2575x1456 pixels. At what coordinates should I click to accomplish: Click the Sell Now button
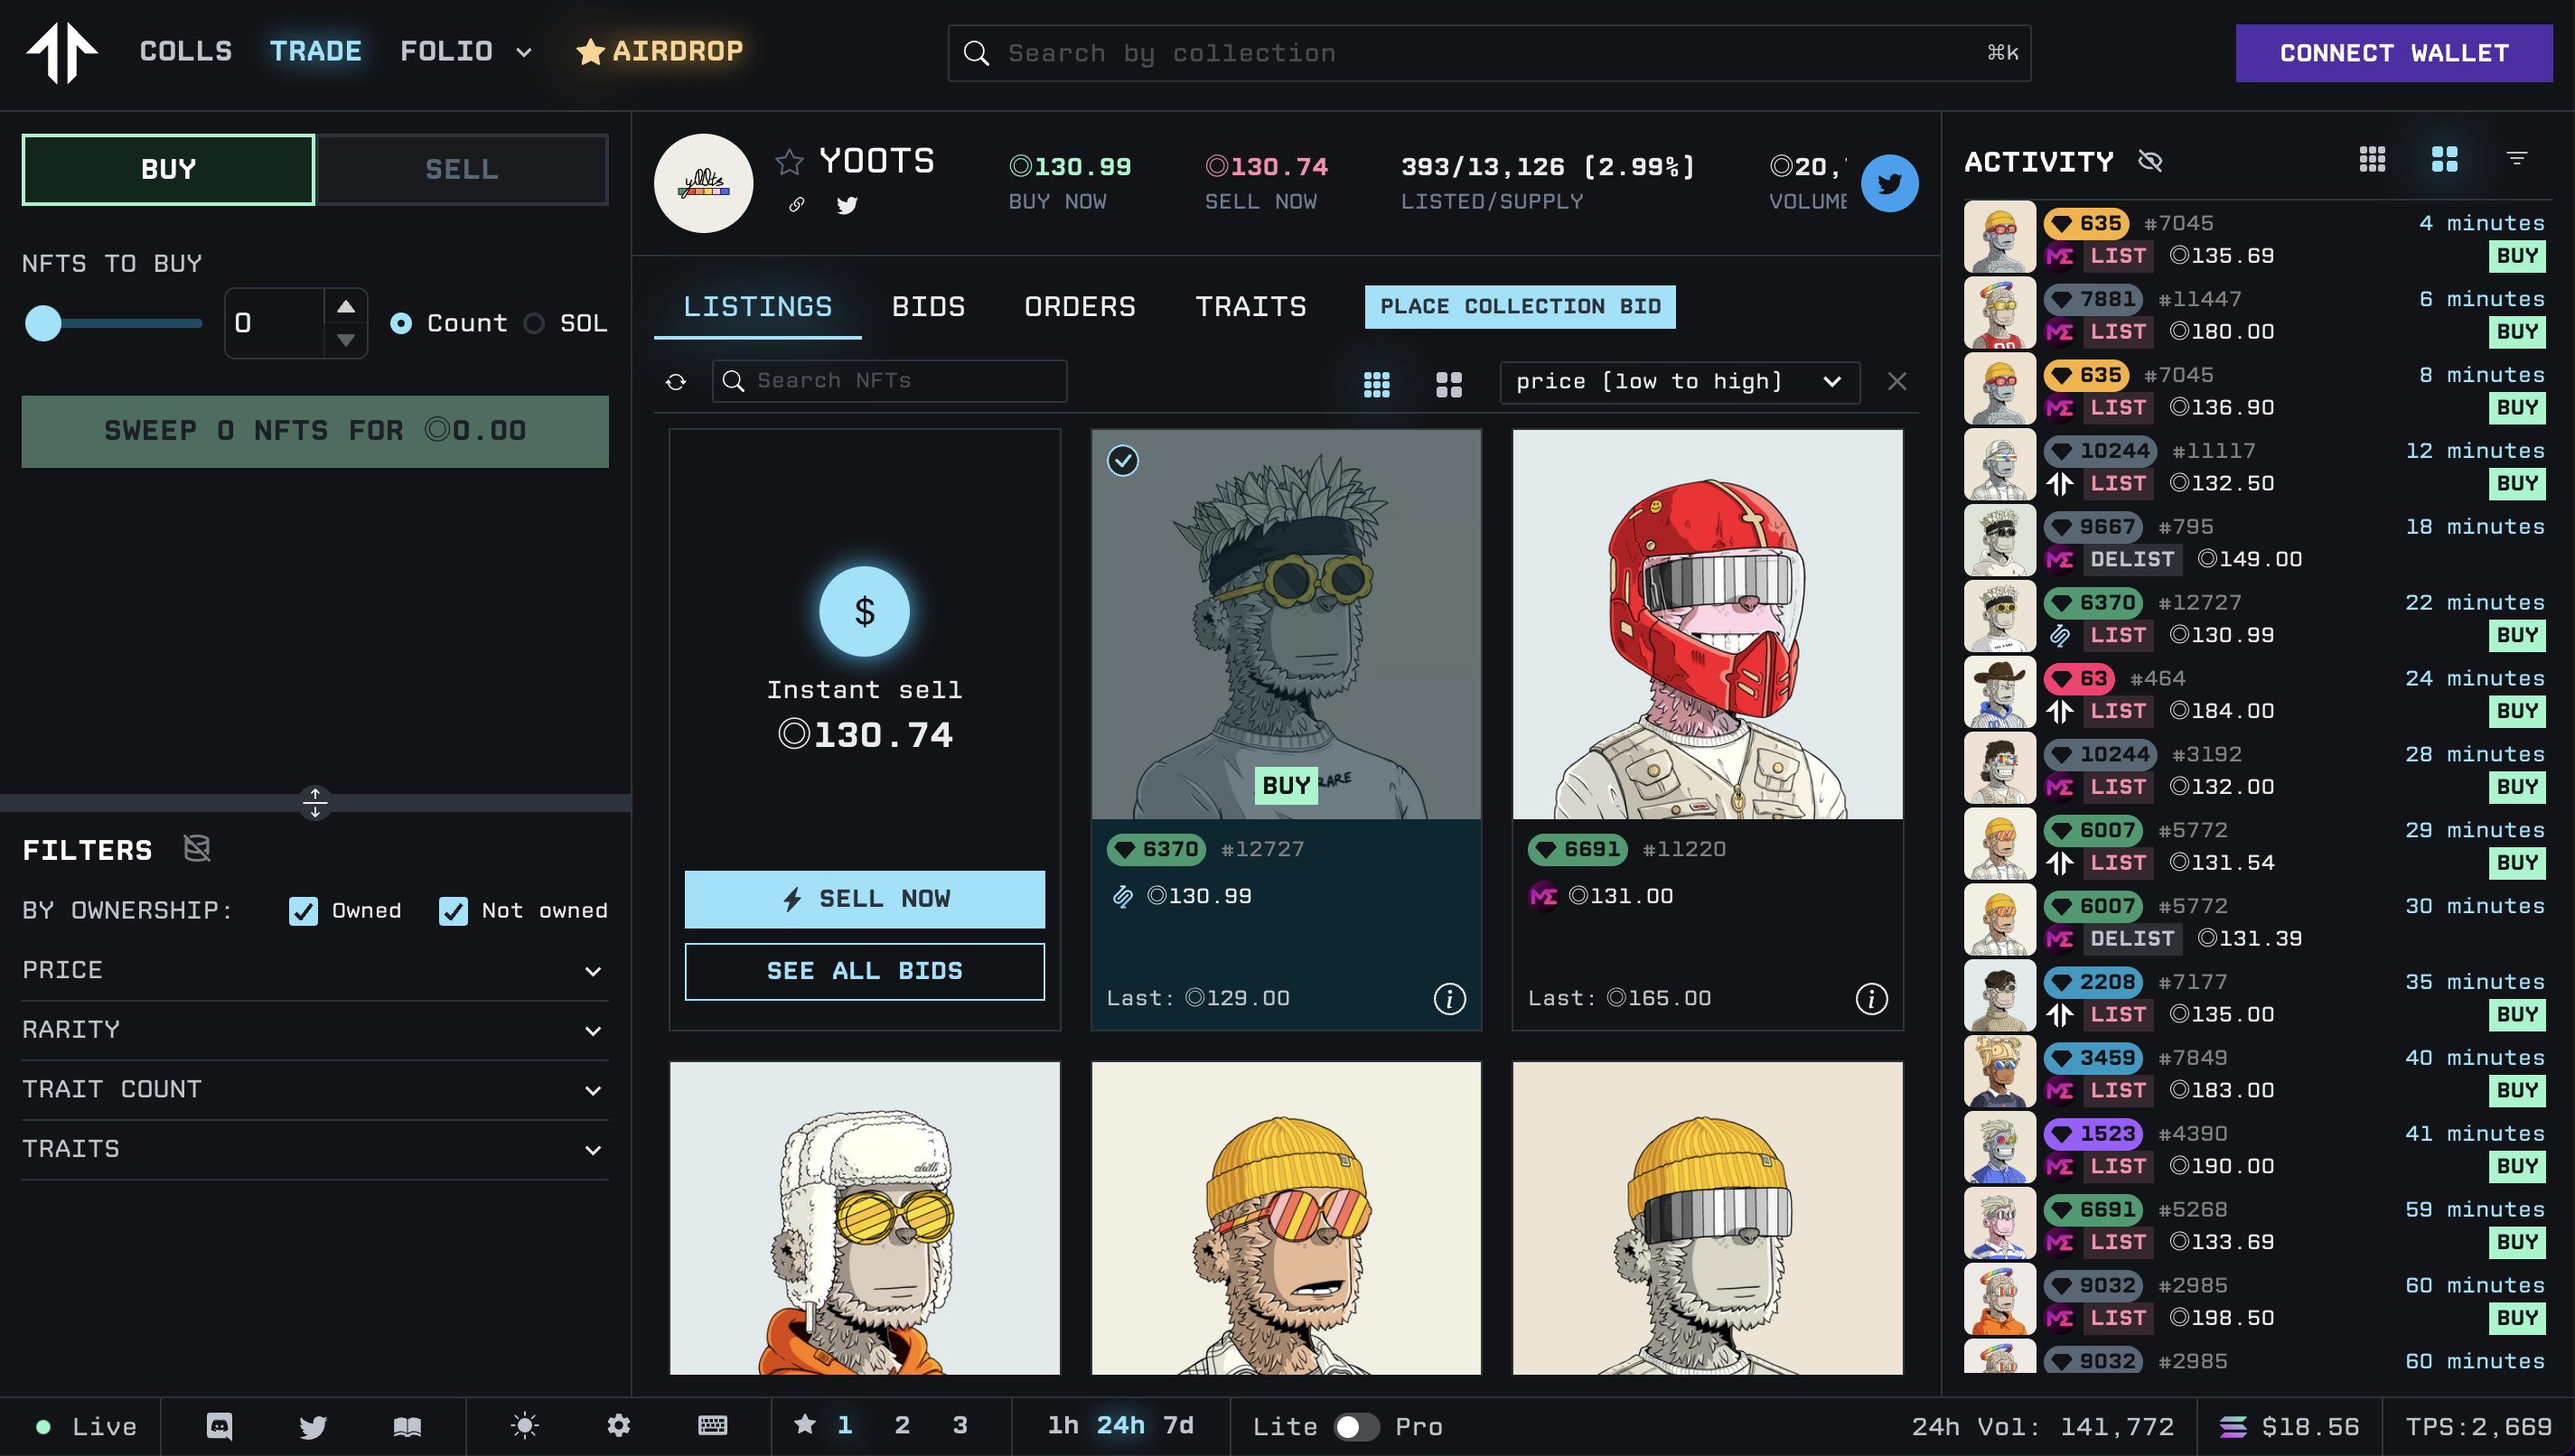point(864,899)
